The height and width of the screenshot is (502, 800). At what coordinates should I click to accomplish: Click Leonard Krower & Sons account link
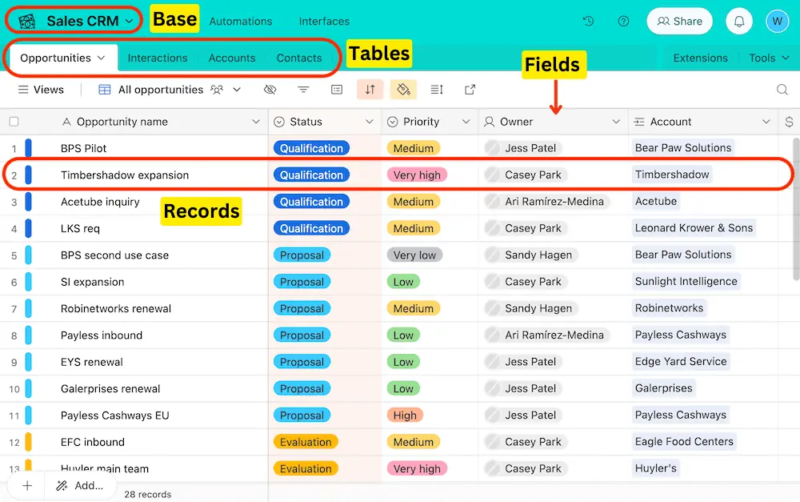click(x=693, y=228)
